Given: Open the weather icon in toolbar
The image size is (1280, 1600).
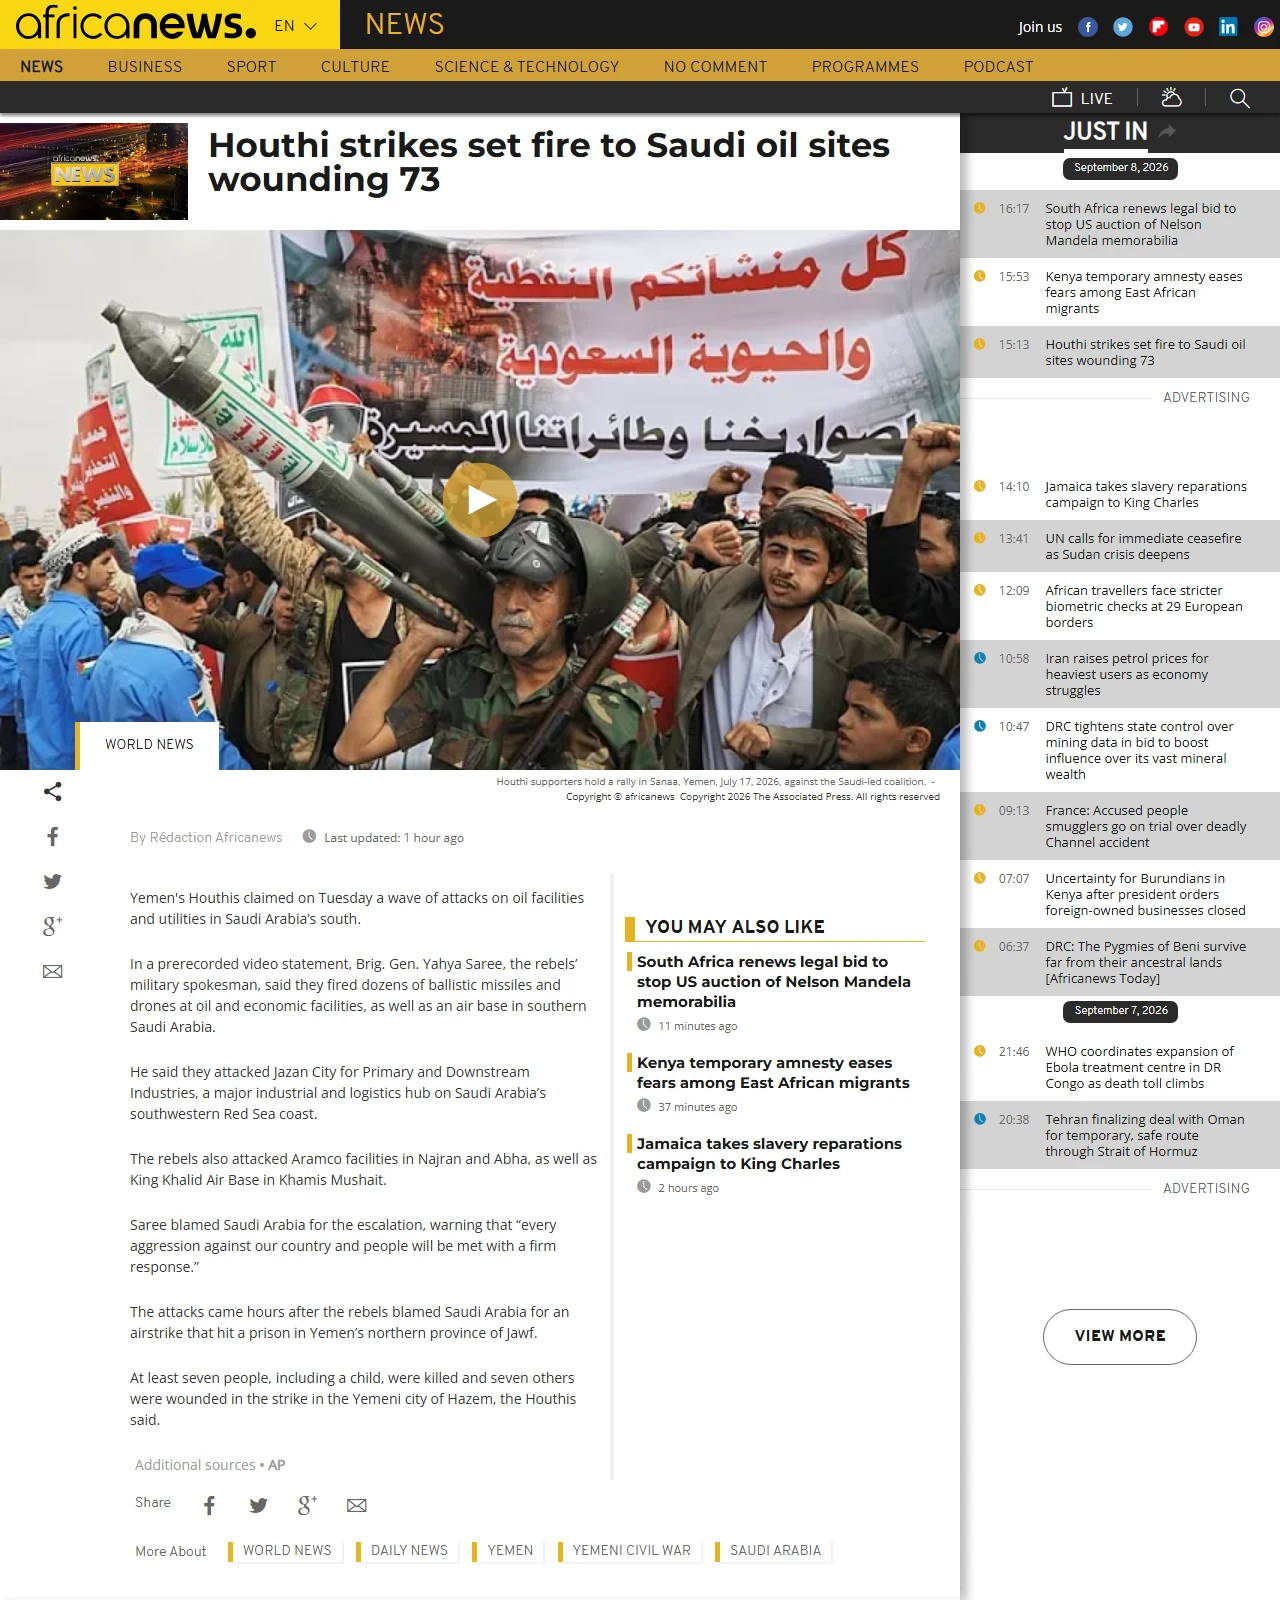Looking at the screenshot, I should pos(1171,97).
